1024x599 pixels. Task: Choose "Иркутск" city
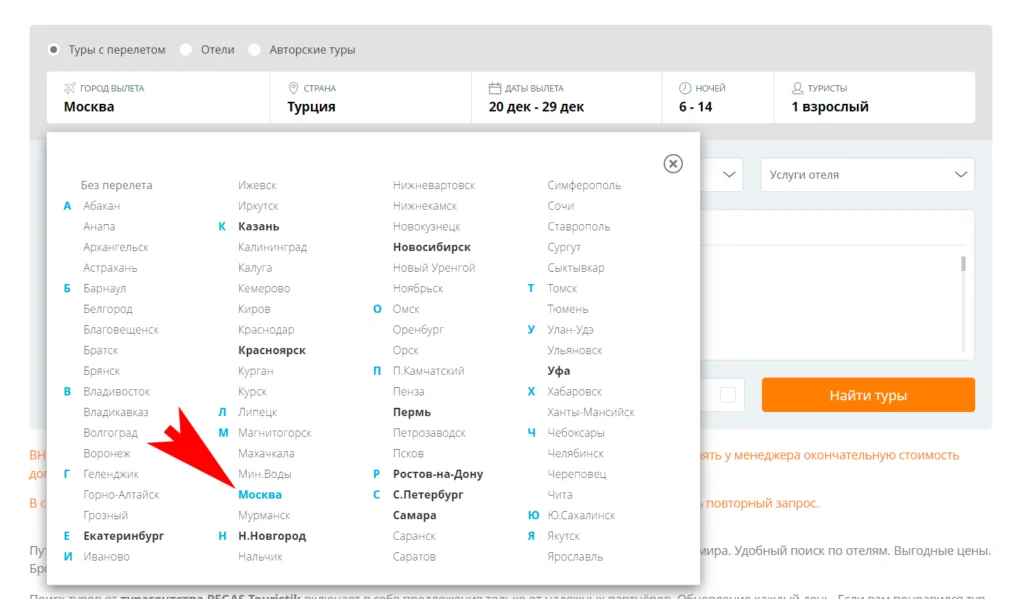258,206
